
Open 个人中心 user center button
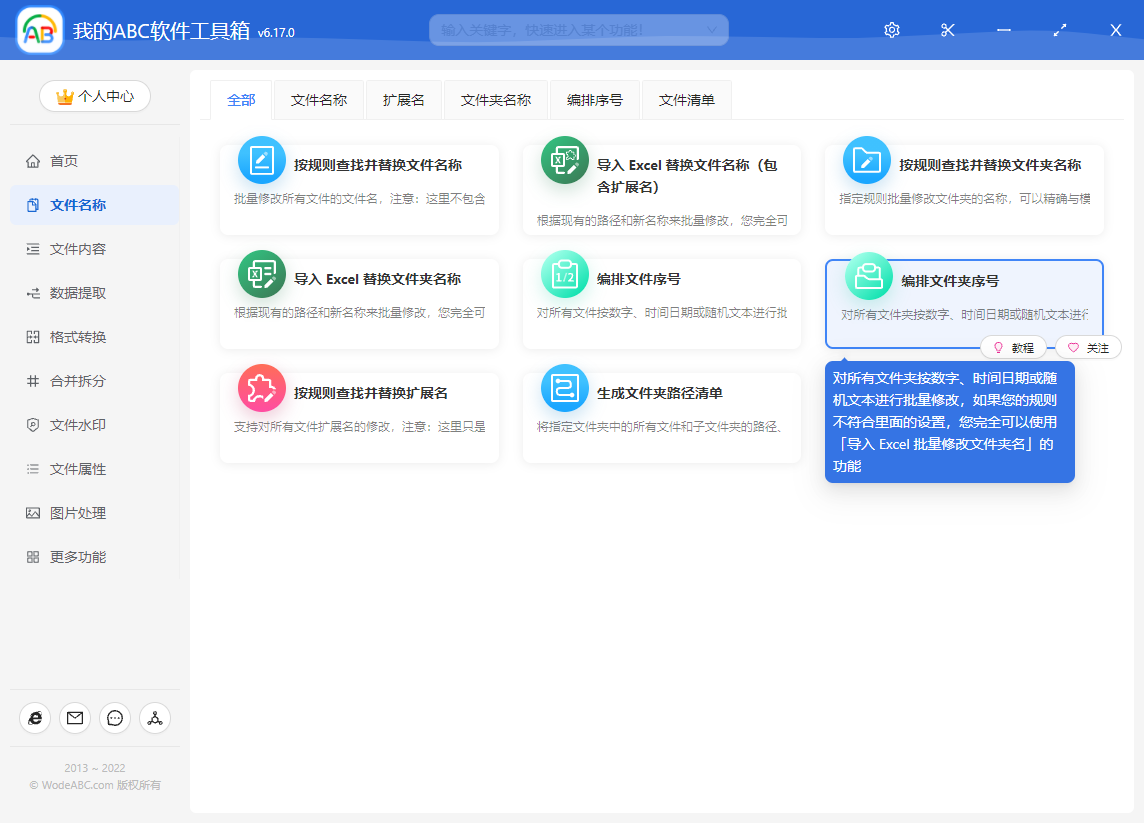pyautogui.click(x=95, y=96)
